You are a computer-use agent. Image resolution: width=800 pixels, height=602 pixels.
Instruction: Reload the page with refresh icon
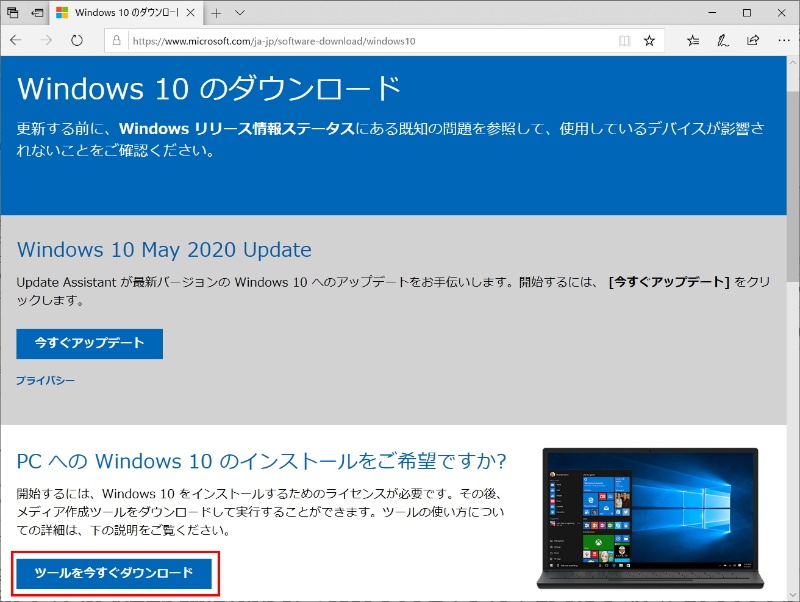coord(77,41)
